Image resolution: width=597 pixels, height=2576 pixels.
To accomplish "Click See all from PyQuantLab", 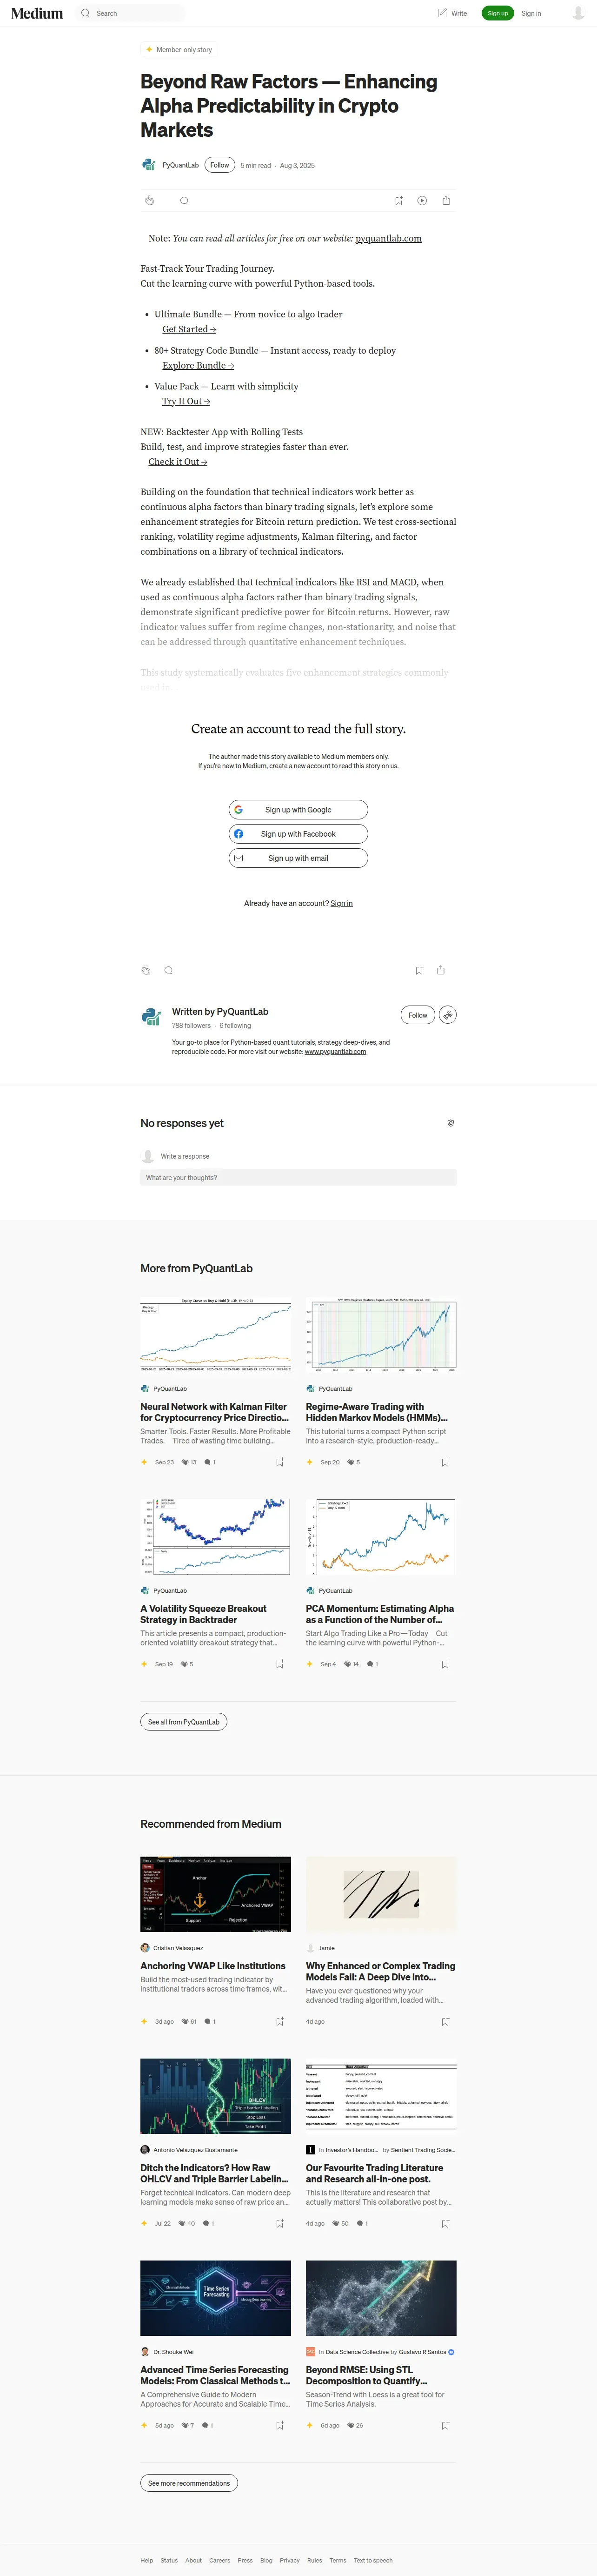I will [184, 1722].
